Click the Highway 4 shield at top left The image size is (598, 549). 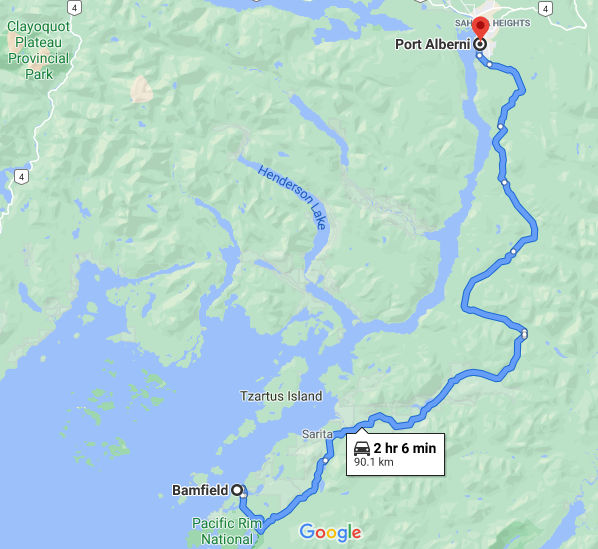[74, 8]
